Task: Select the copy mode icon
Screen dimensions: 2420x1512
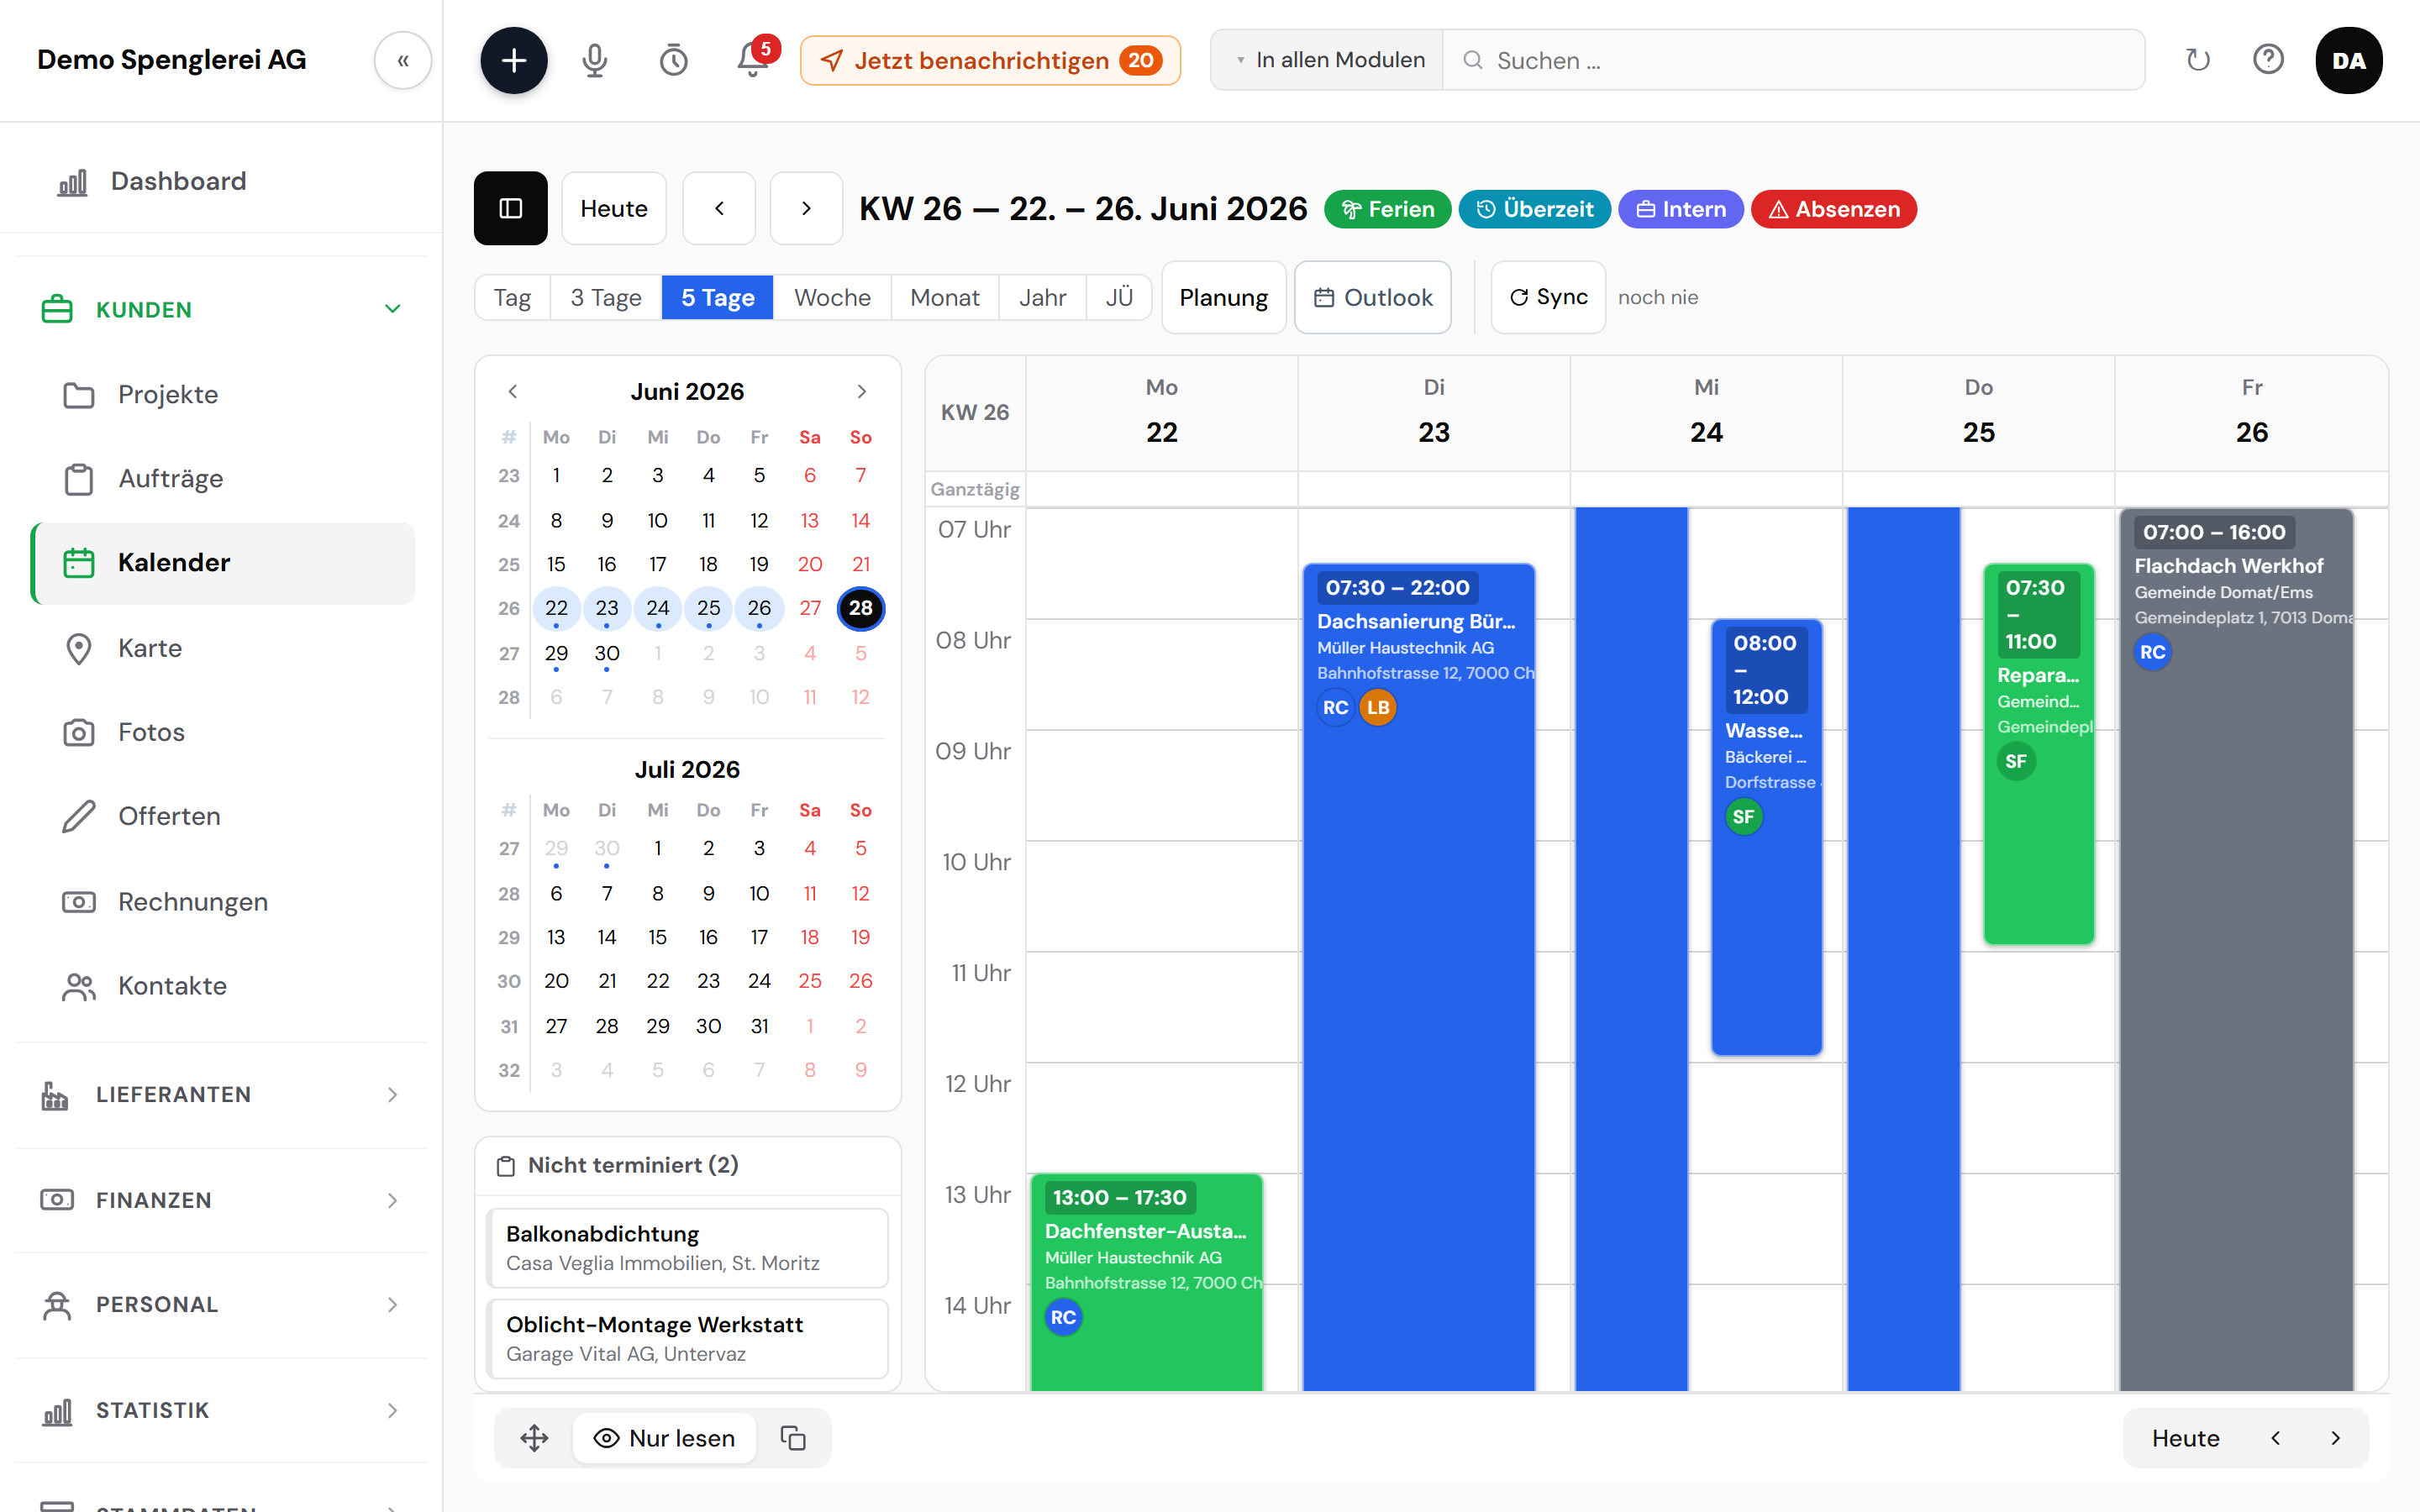Action: pyautogui.click(x=794, y=1438)
